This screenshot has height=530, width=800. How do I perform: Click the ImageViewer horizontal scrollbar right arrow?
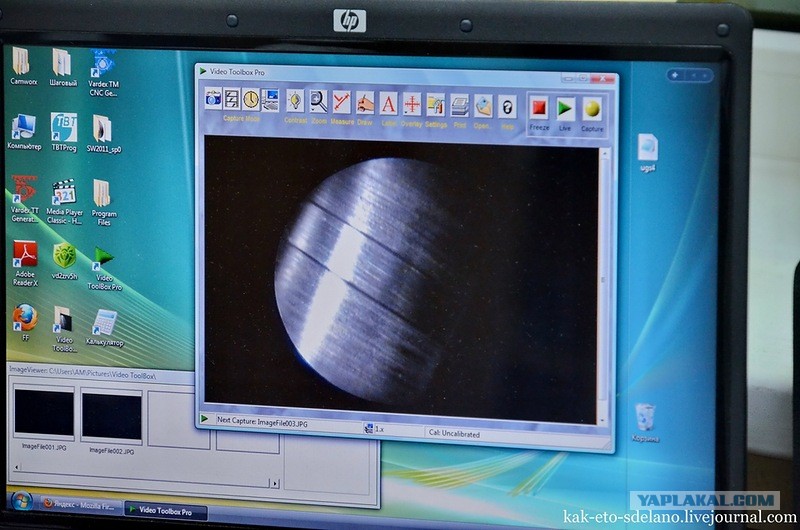tap(274, 482)
